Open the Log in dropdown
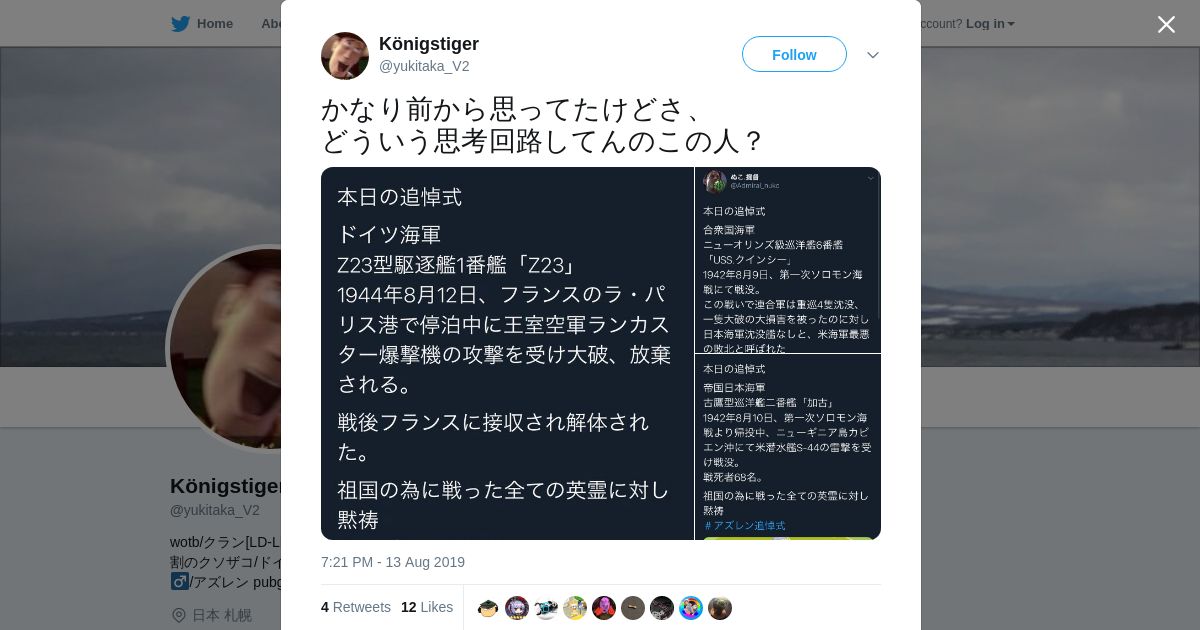The width and height of the screenshot is (1200, 630). [x=990, y=24]
